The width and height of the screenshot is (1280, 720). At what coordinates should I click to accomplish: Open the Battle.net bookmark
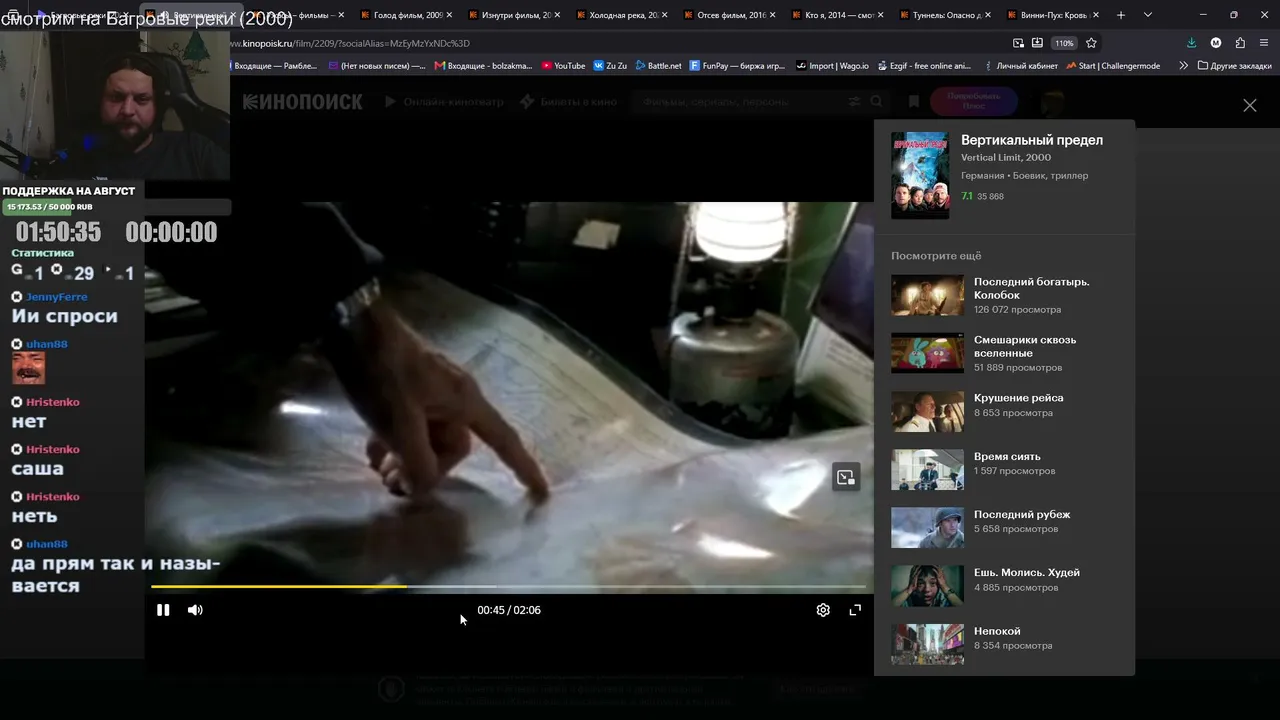pos(658,66)
